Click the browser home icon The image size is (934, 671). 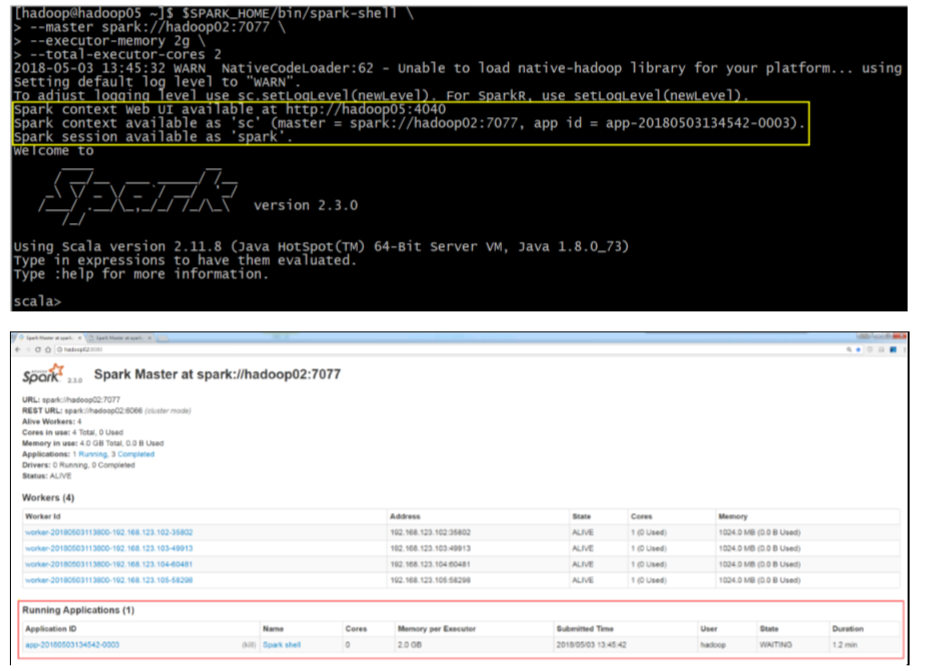tap(48, 350)
